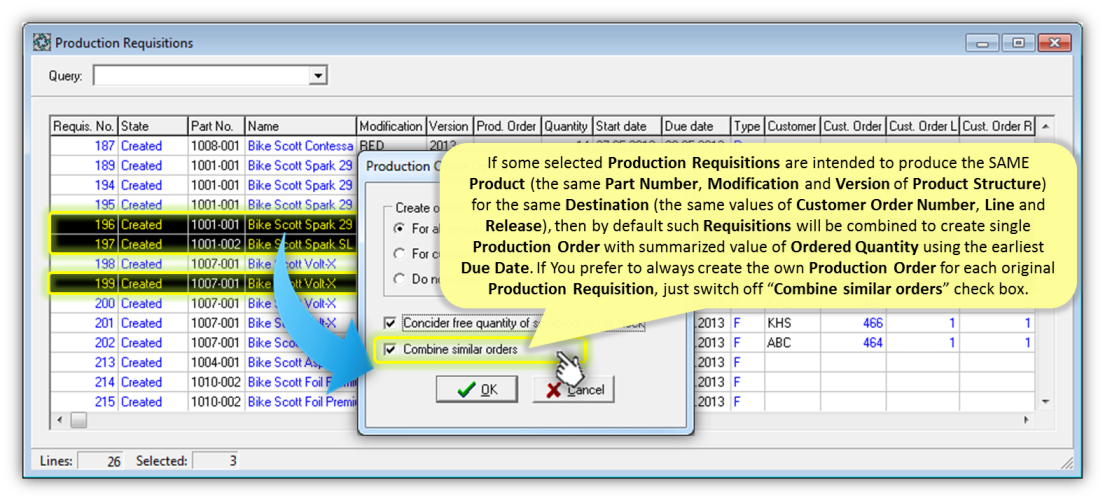Image resolution: width=1105 pixels, height=501 pixels.
Task: Click the Cust. Order L column header
Action: point(922,126)
